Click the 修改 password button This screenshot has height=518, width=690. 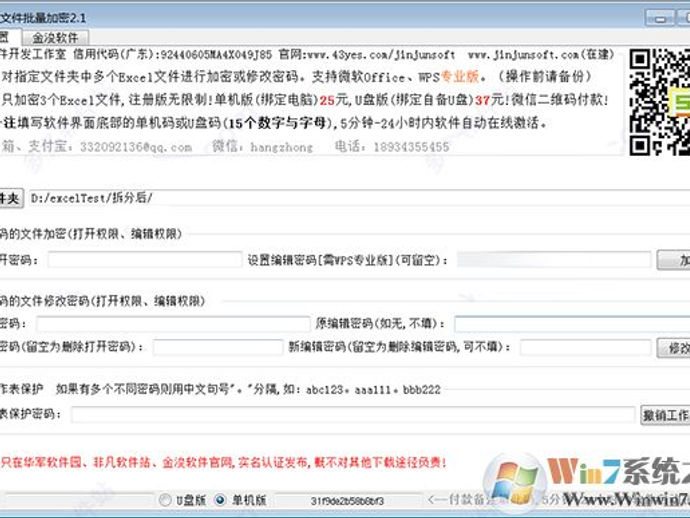pos(674,348)
